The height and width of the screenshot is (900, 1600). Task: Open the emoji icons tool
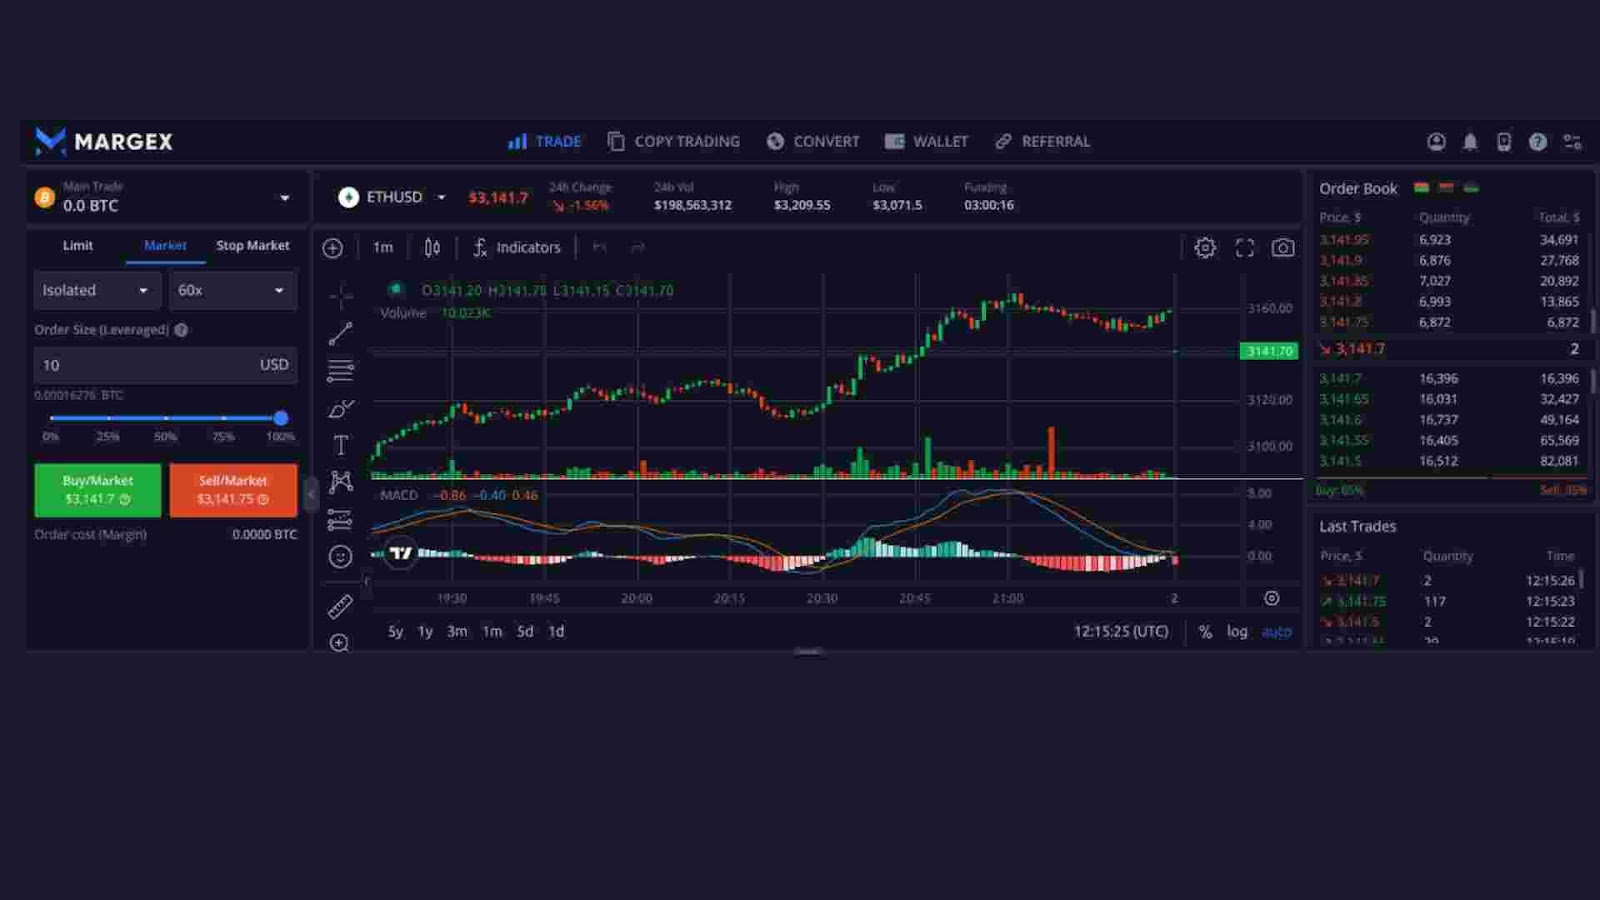[340, 557]
